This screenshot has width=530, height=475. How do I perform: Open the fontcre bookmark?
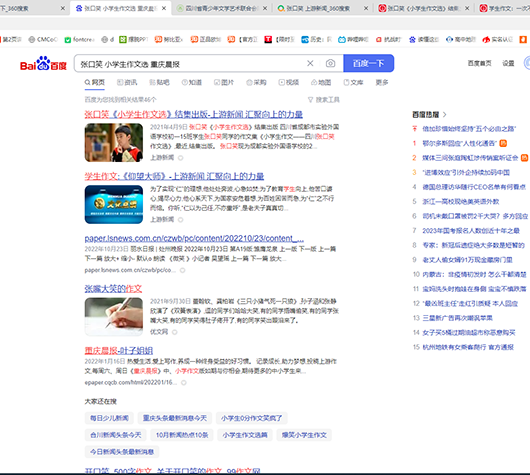(x=79, y=40)
